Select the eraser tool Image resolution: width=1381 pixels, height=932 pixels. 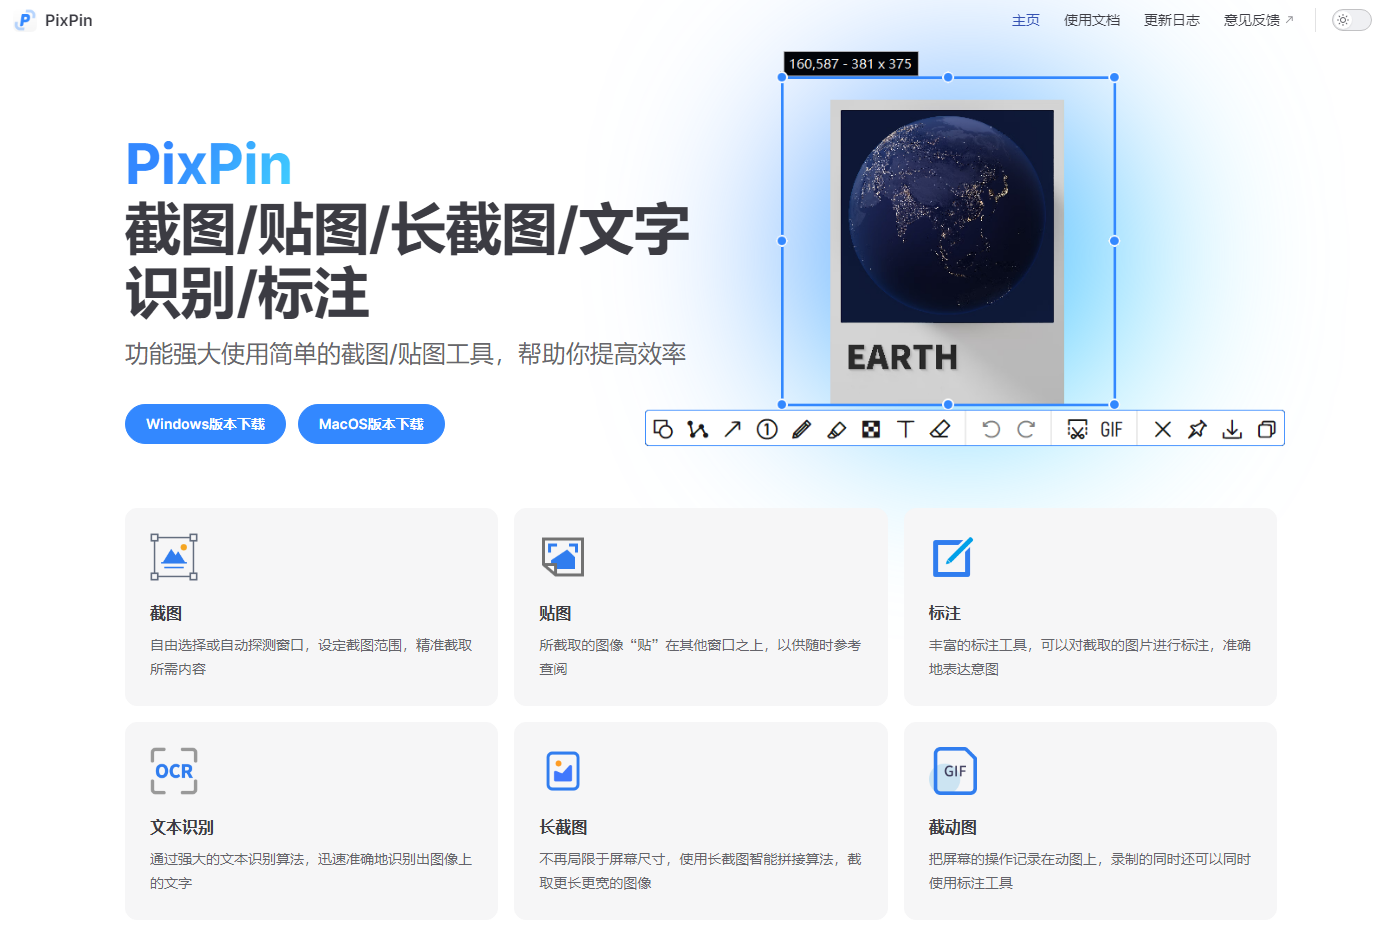pyautogui.click(x=940, y=429)
